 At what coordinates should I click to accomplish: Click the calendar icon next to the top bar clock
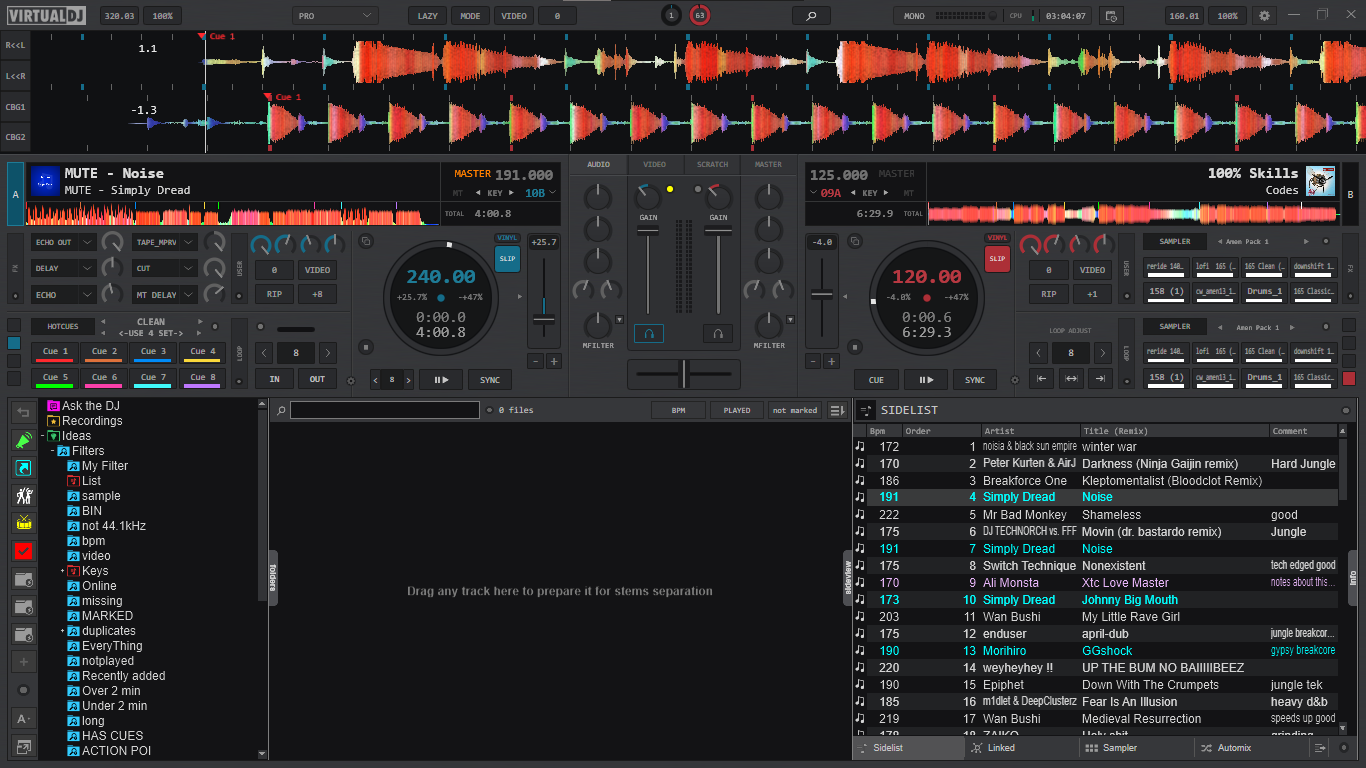click(x=1110, y=16)
